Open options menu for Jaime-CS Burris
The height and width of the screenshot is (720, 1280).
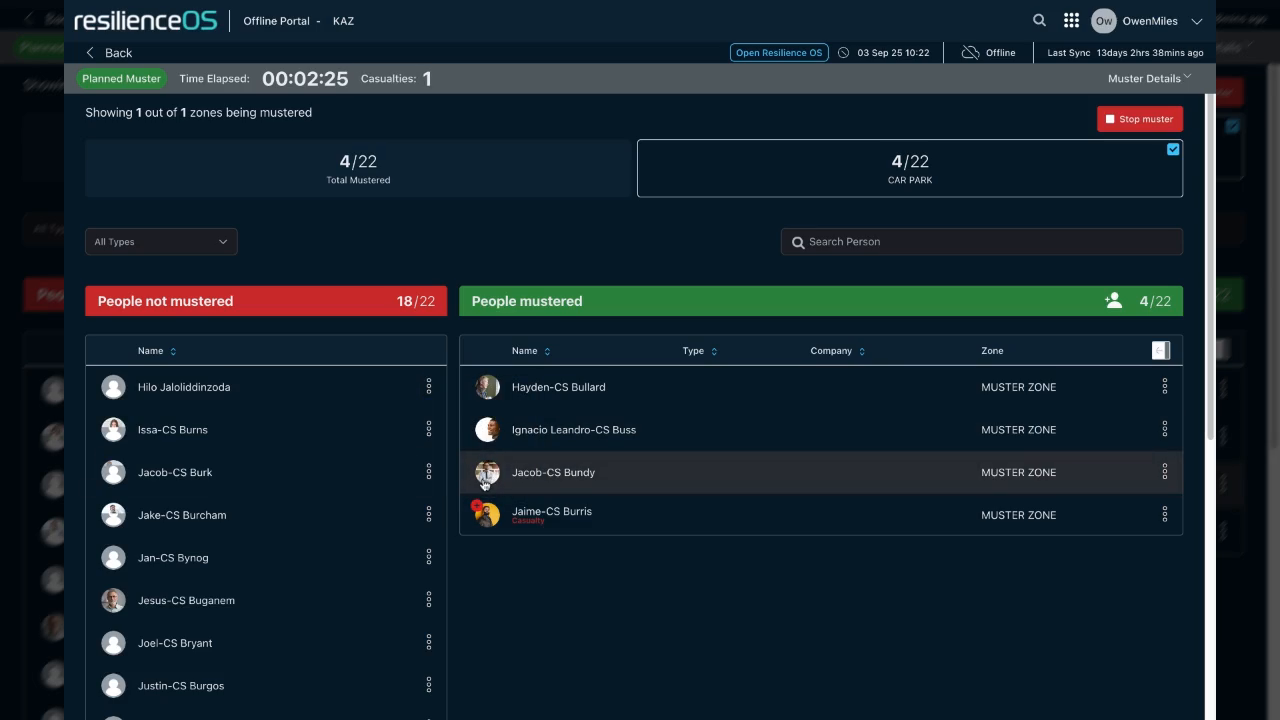[1165, 514]
